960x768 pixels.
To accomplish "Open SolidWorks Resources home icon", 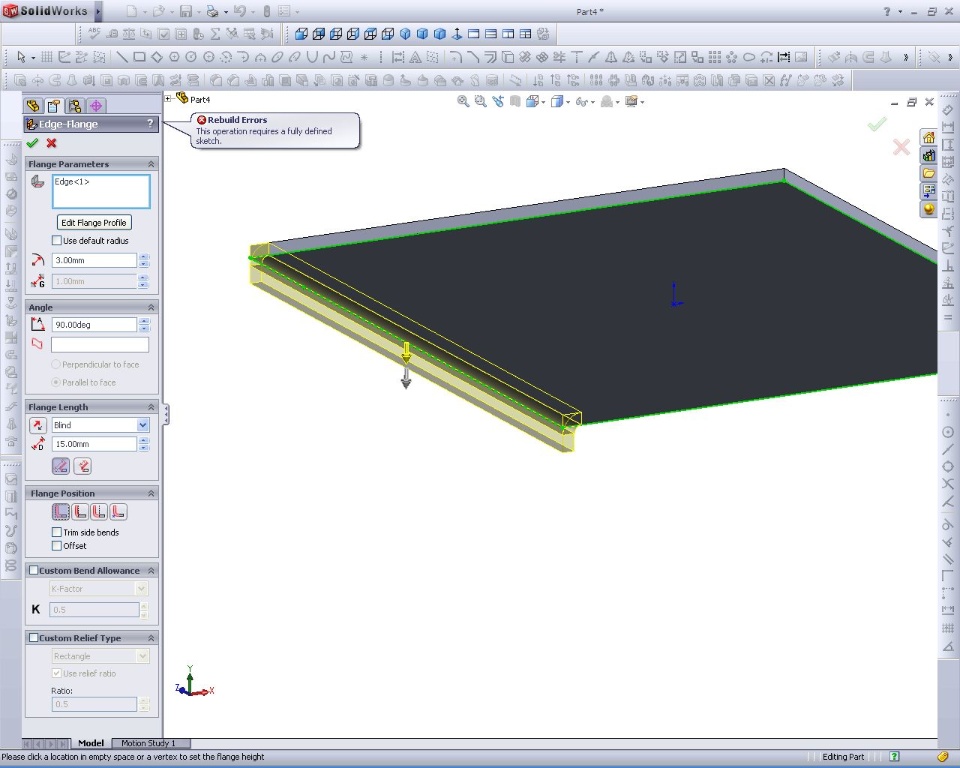I will (x=929, y=137).
